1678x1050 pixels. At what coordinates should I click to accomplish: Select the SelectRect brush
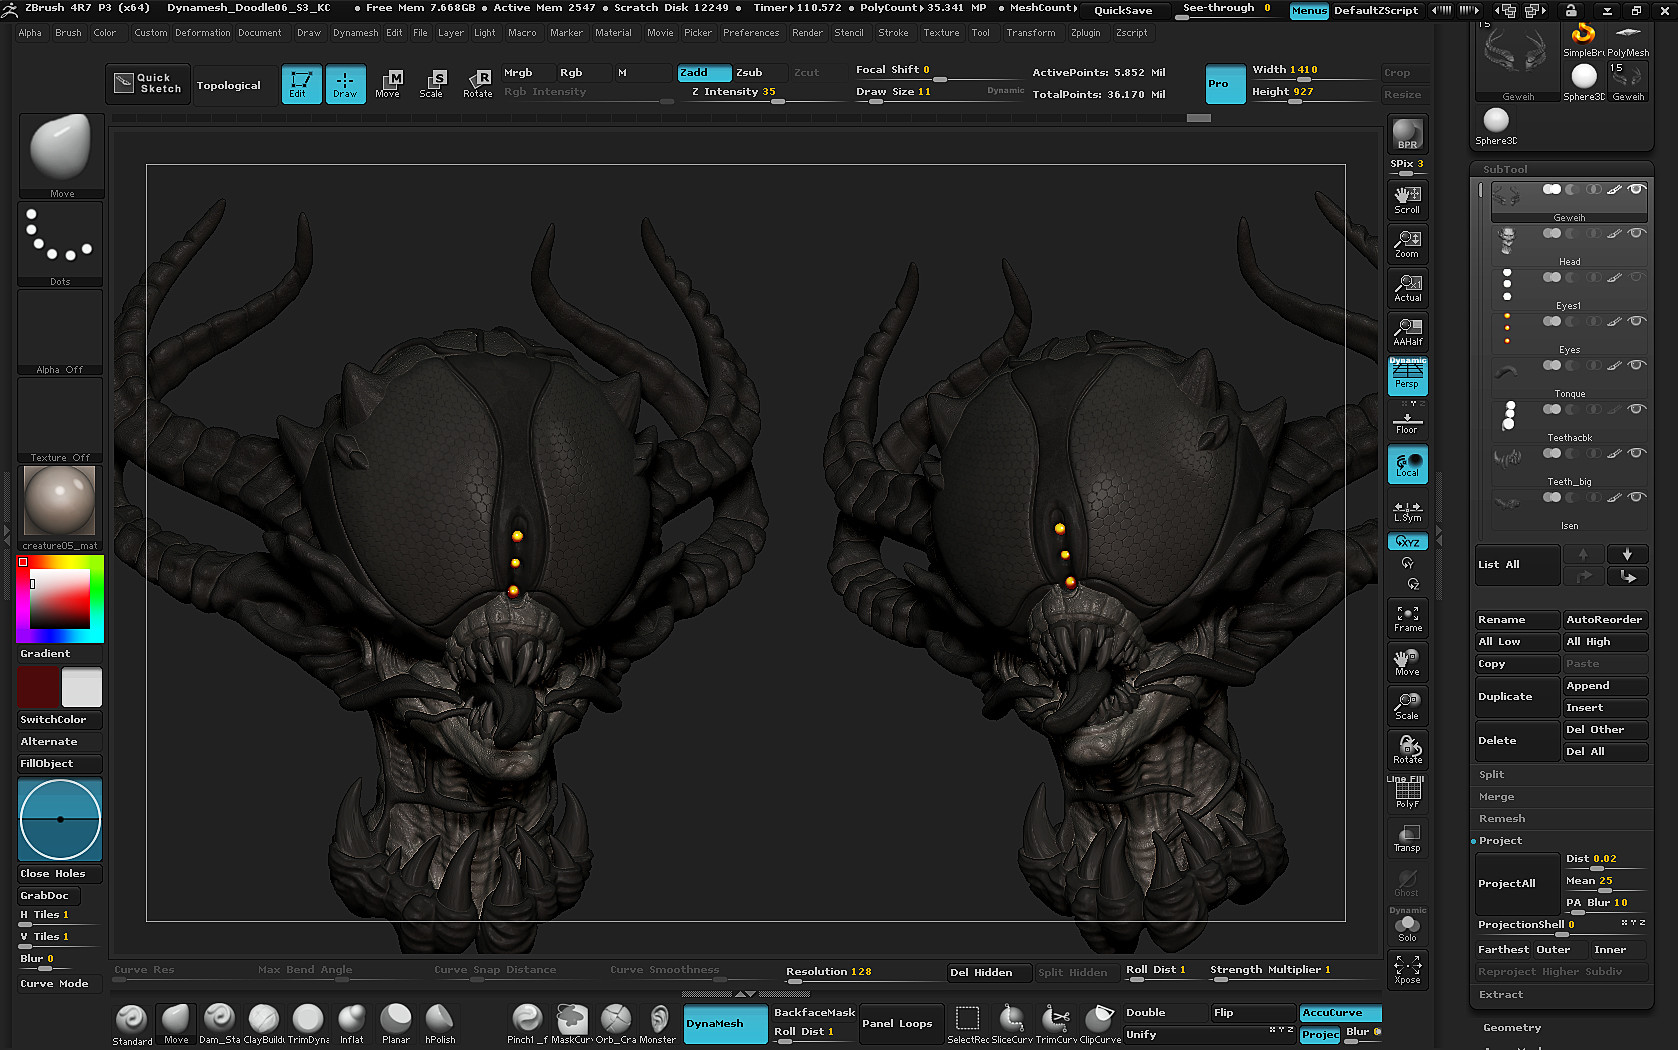(967, 1025)
